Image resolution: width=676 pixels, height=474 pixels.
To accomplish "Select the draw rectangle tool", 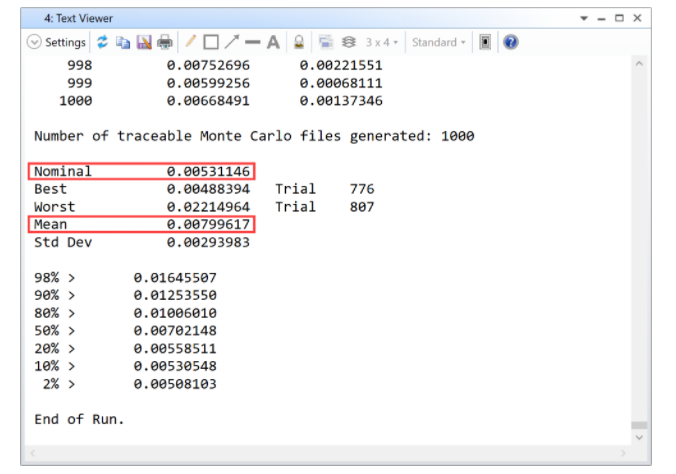I will (x=211, y=42).
